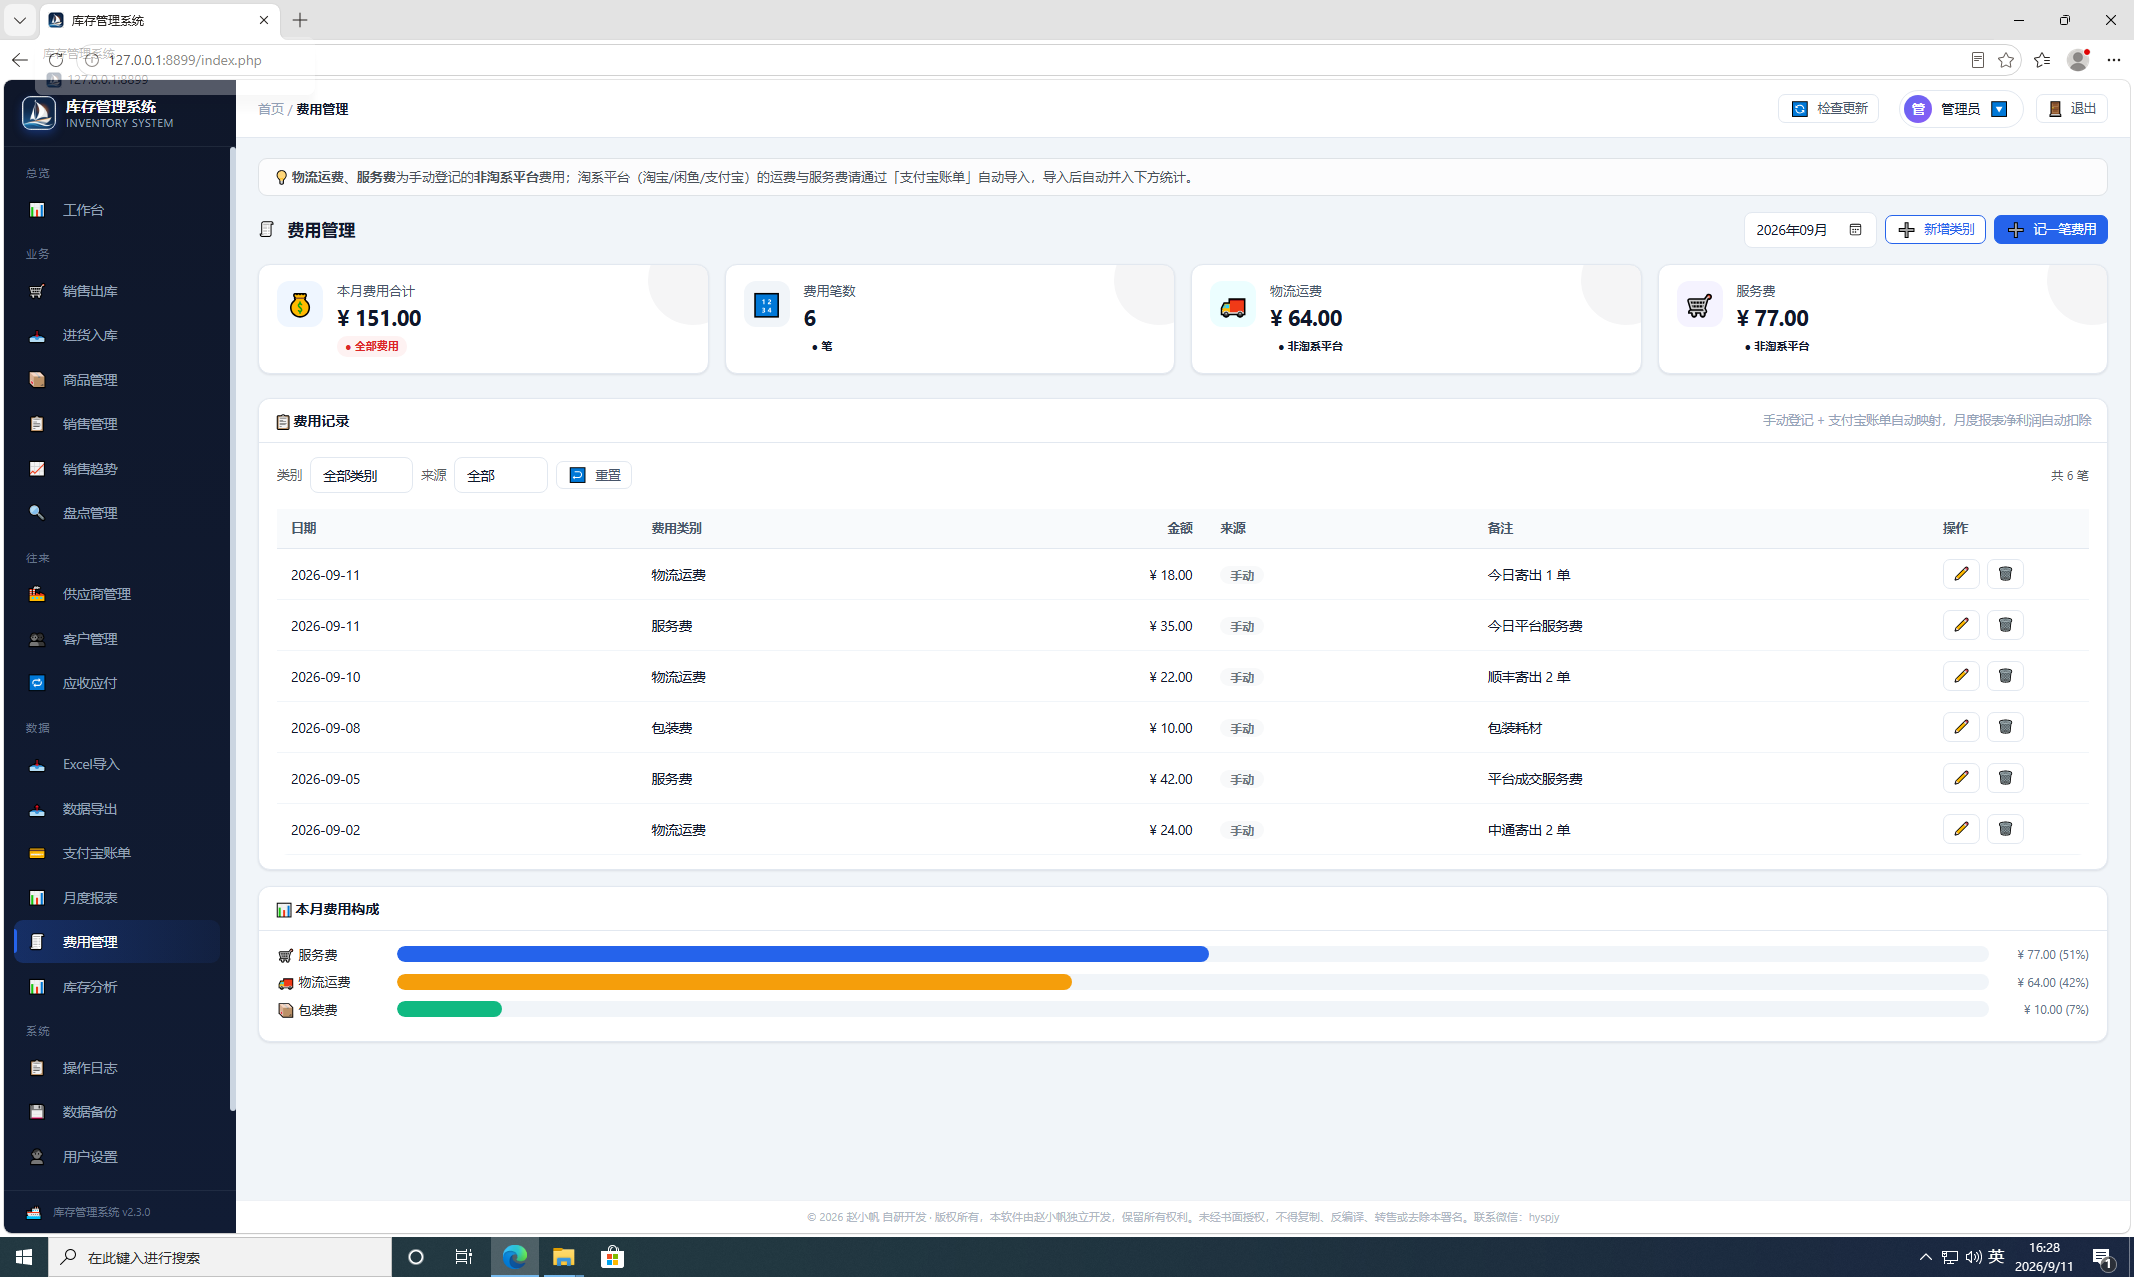Delete the 包装耗材 expense row
The height and width of the screenshot is (1277, 2134).
point(2005,727)
